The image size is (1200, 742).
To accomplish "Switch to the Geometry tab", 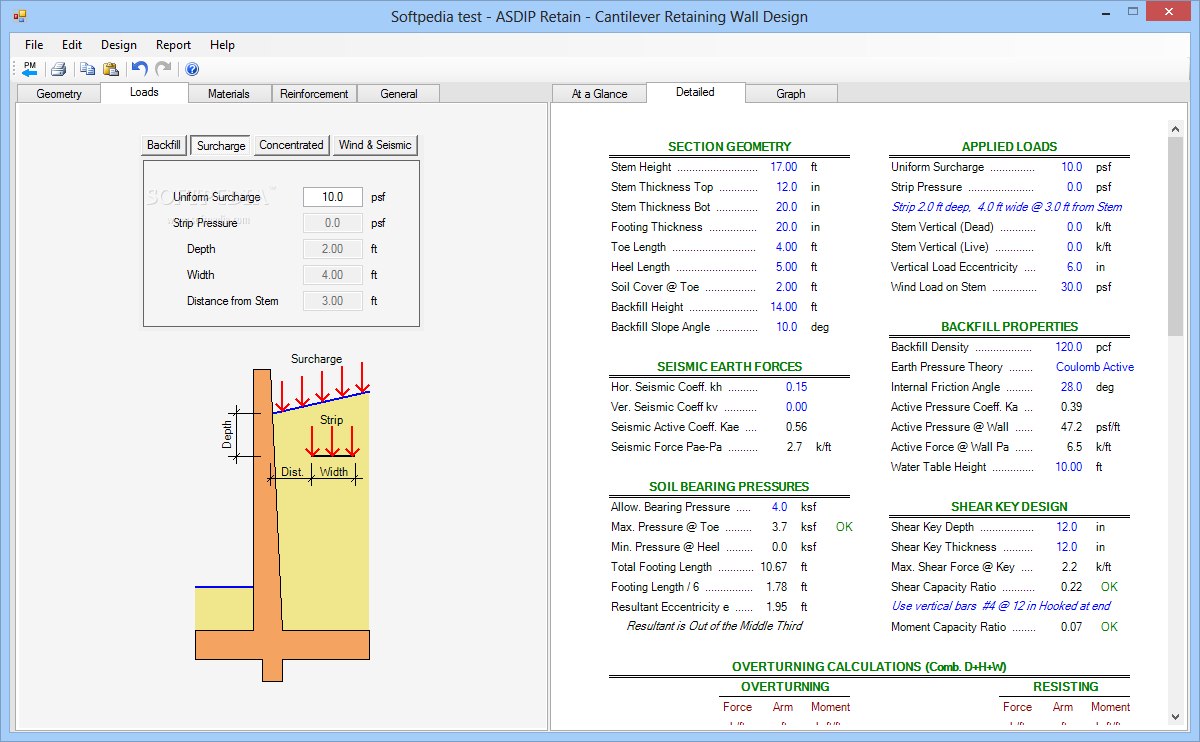I will [x=59, y=94].
